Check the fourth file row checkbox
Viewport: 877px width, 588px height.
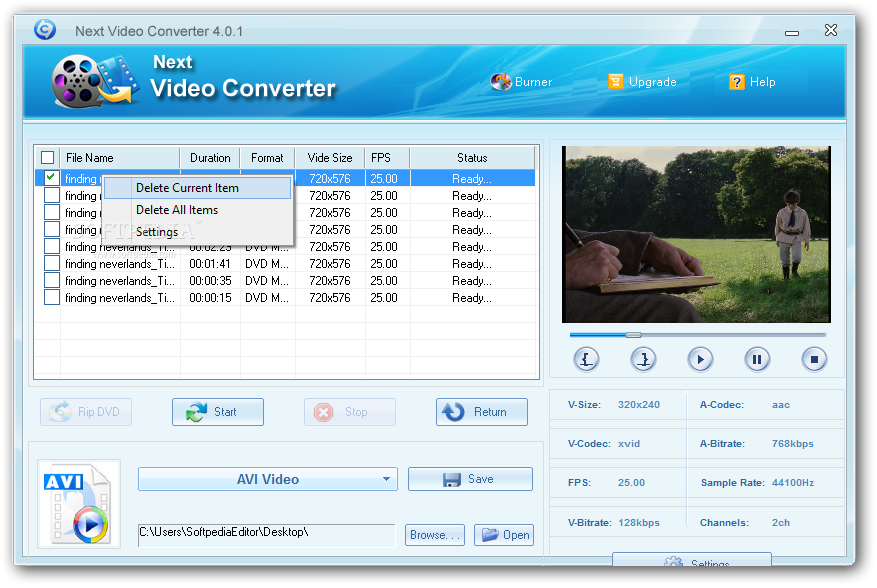click(51, 229)
